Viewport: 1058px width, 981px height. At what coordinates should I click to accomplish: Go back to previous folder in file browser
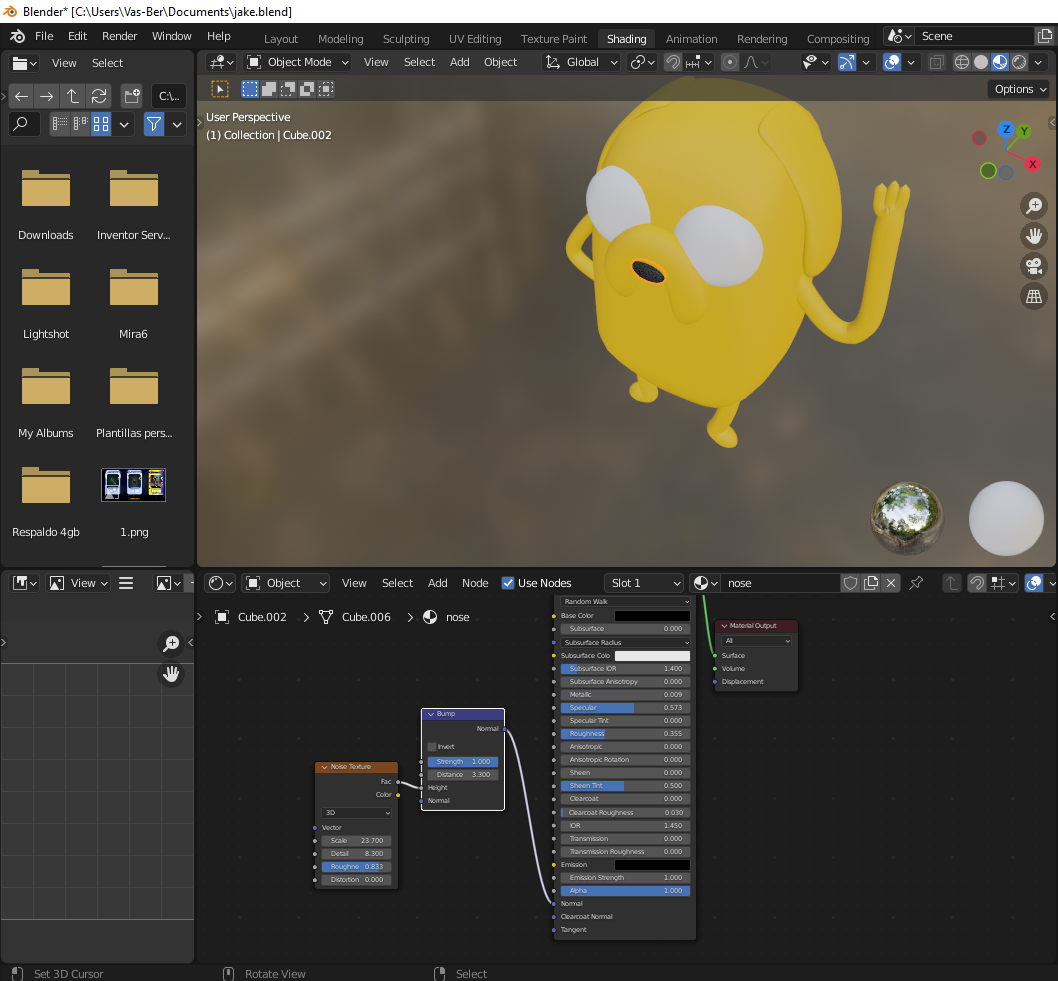[22, 96]
